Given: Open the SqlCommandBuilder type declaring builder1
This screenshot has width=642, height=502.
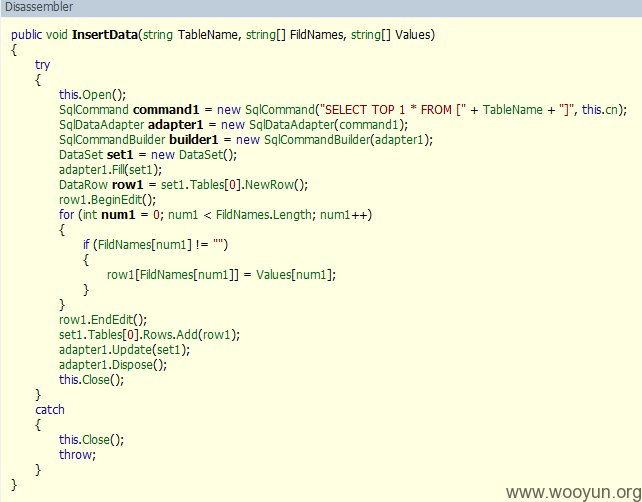Looking at the screenshot, I should click(x=112, y=140).
